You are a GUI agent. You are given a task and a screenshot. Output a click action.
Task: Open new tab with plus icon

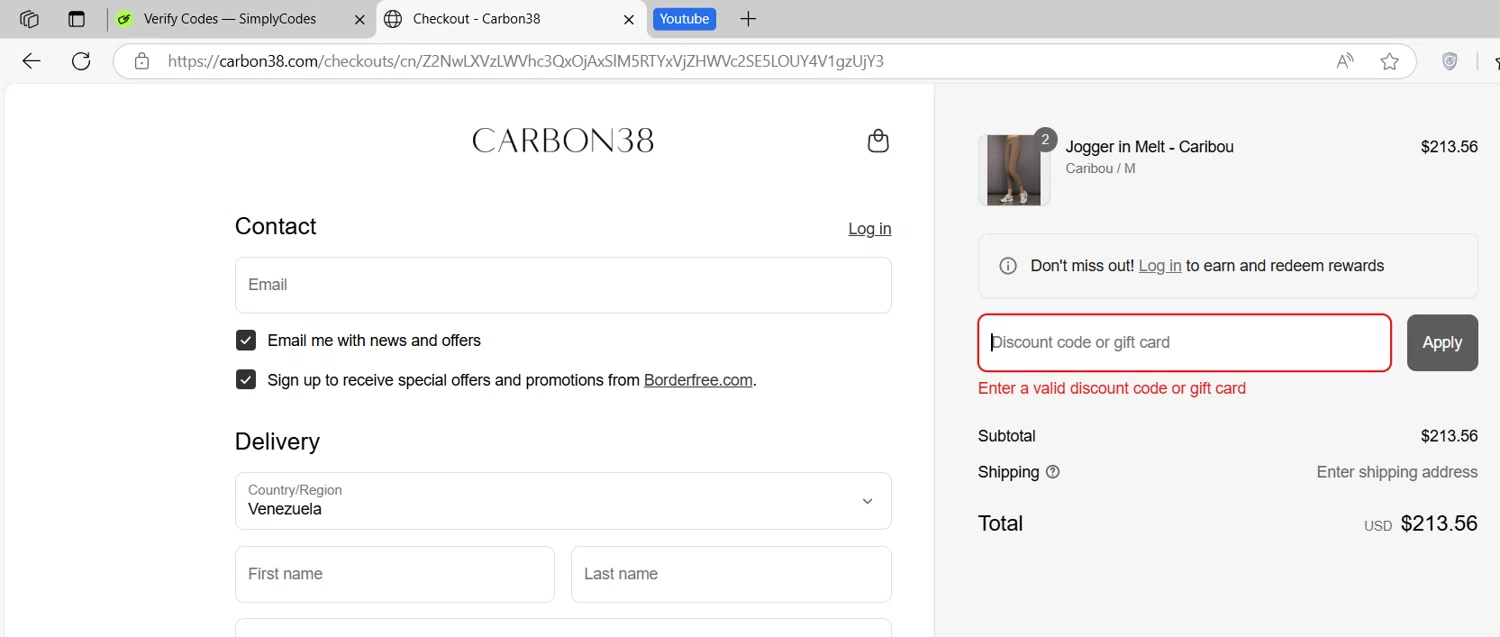(748, 19)
